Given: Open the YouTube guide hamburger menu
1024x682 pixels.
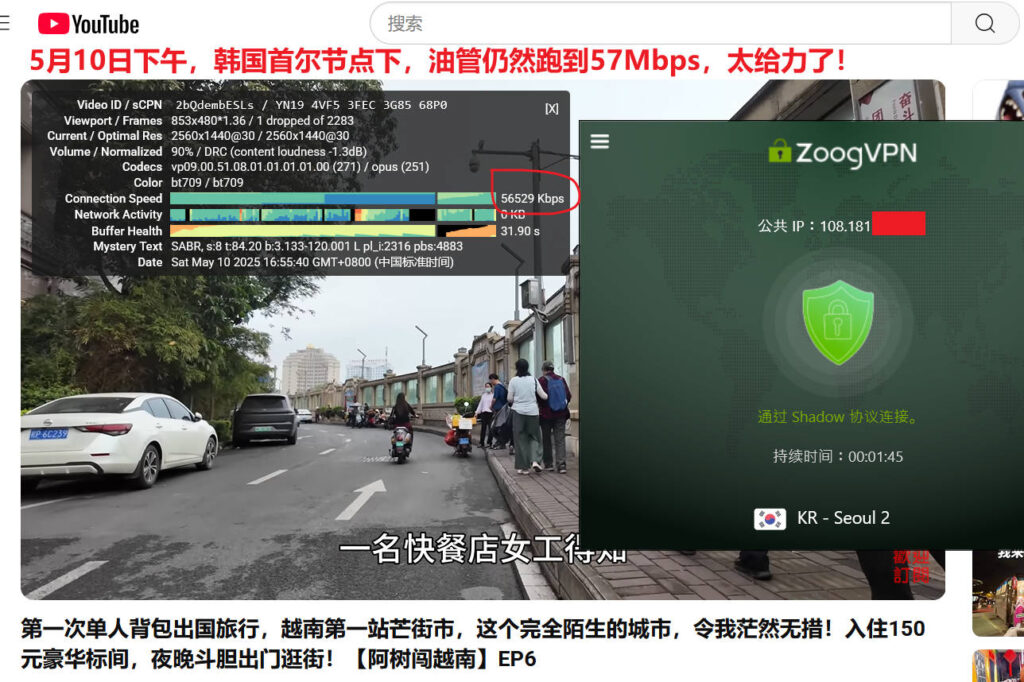Looking at the screenshot, I should 5,23.
